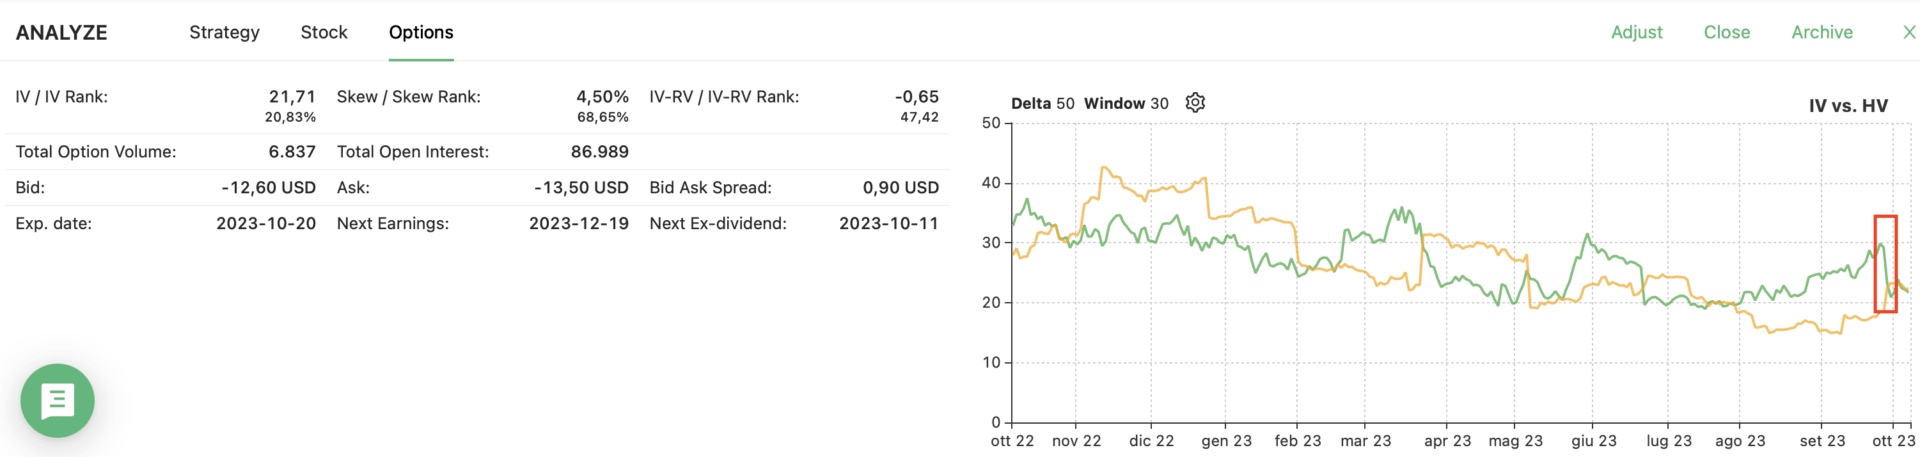Click the IV / IV Rank value 21,71
This screenshot has height=457, width=1920.
click(292, 97)
